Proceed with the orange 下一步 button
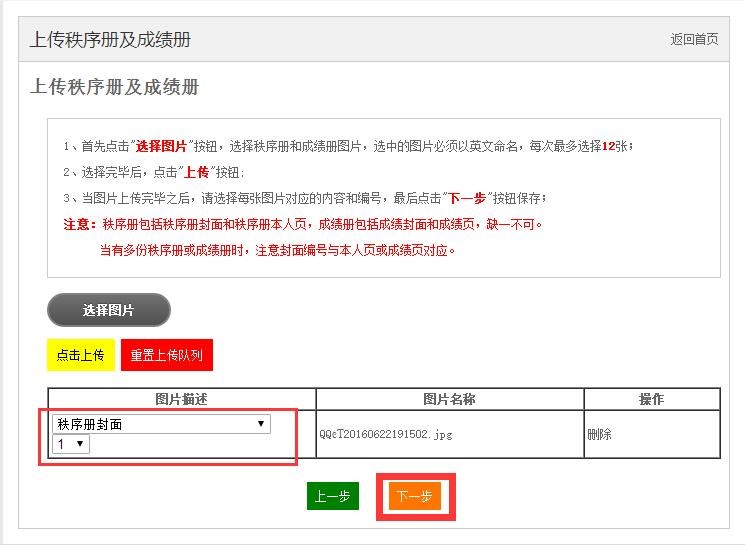The image size is (745, 545). point(414,497)
